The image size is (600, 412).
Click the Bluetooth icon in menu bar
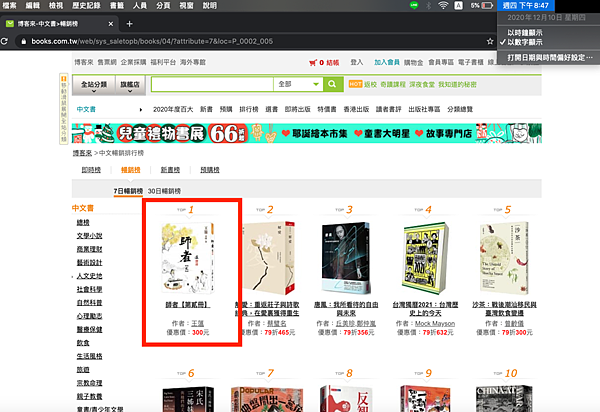tap(429, 5)
